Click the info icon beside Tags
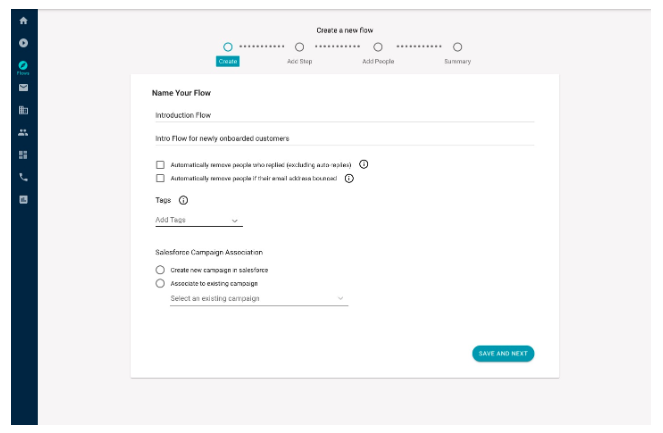 coord(183,200)
